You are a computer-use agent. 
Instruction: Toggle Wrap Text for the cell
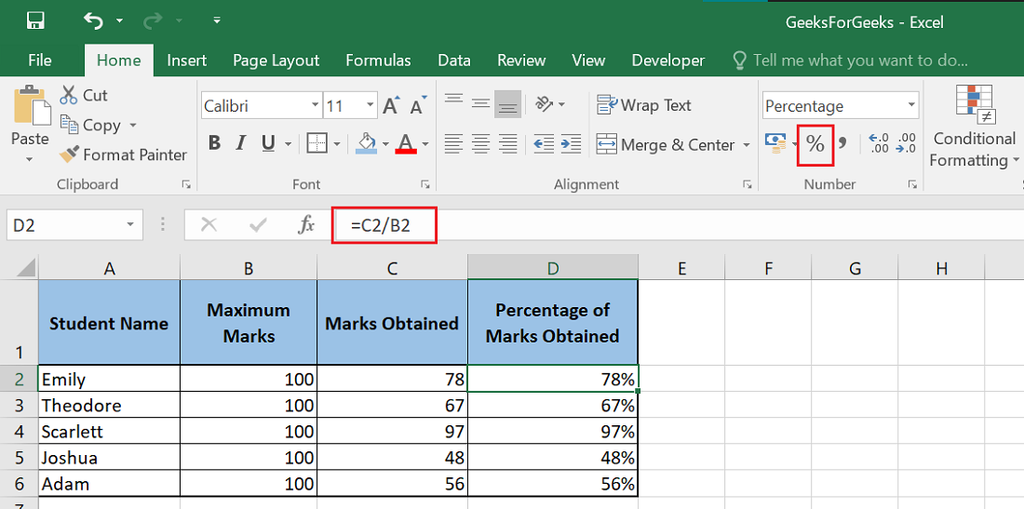coord(644,105)
